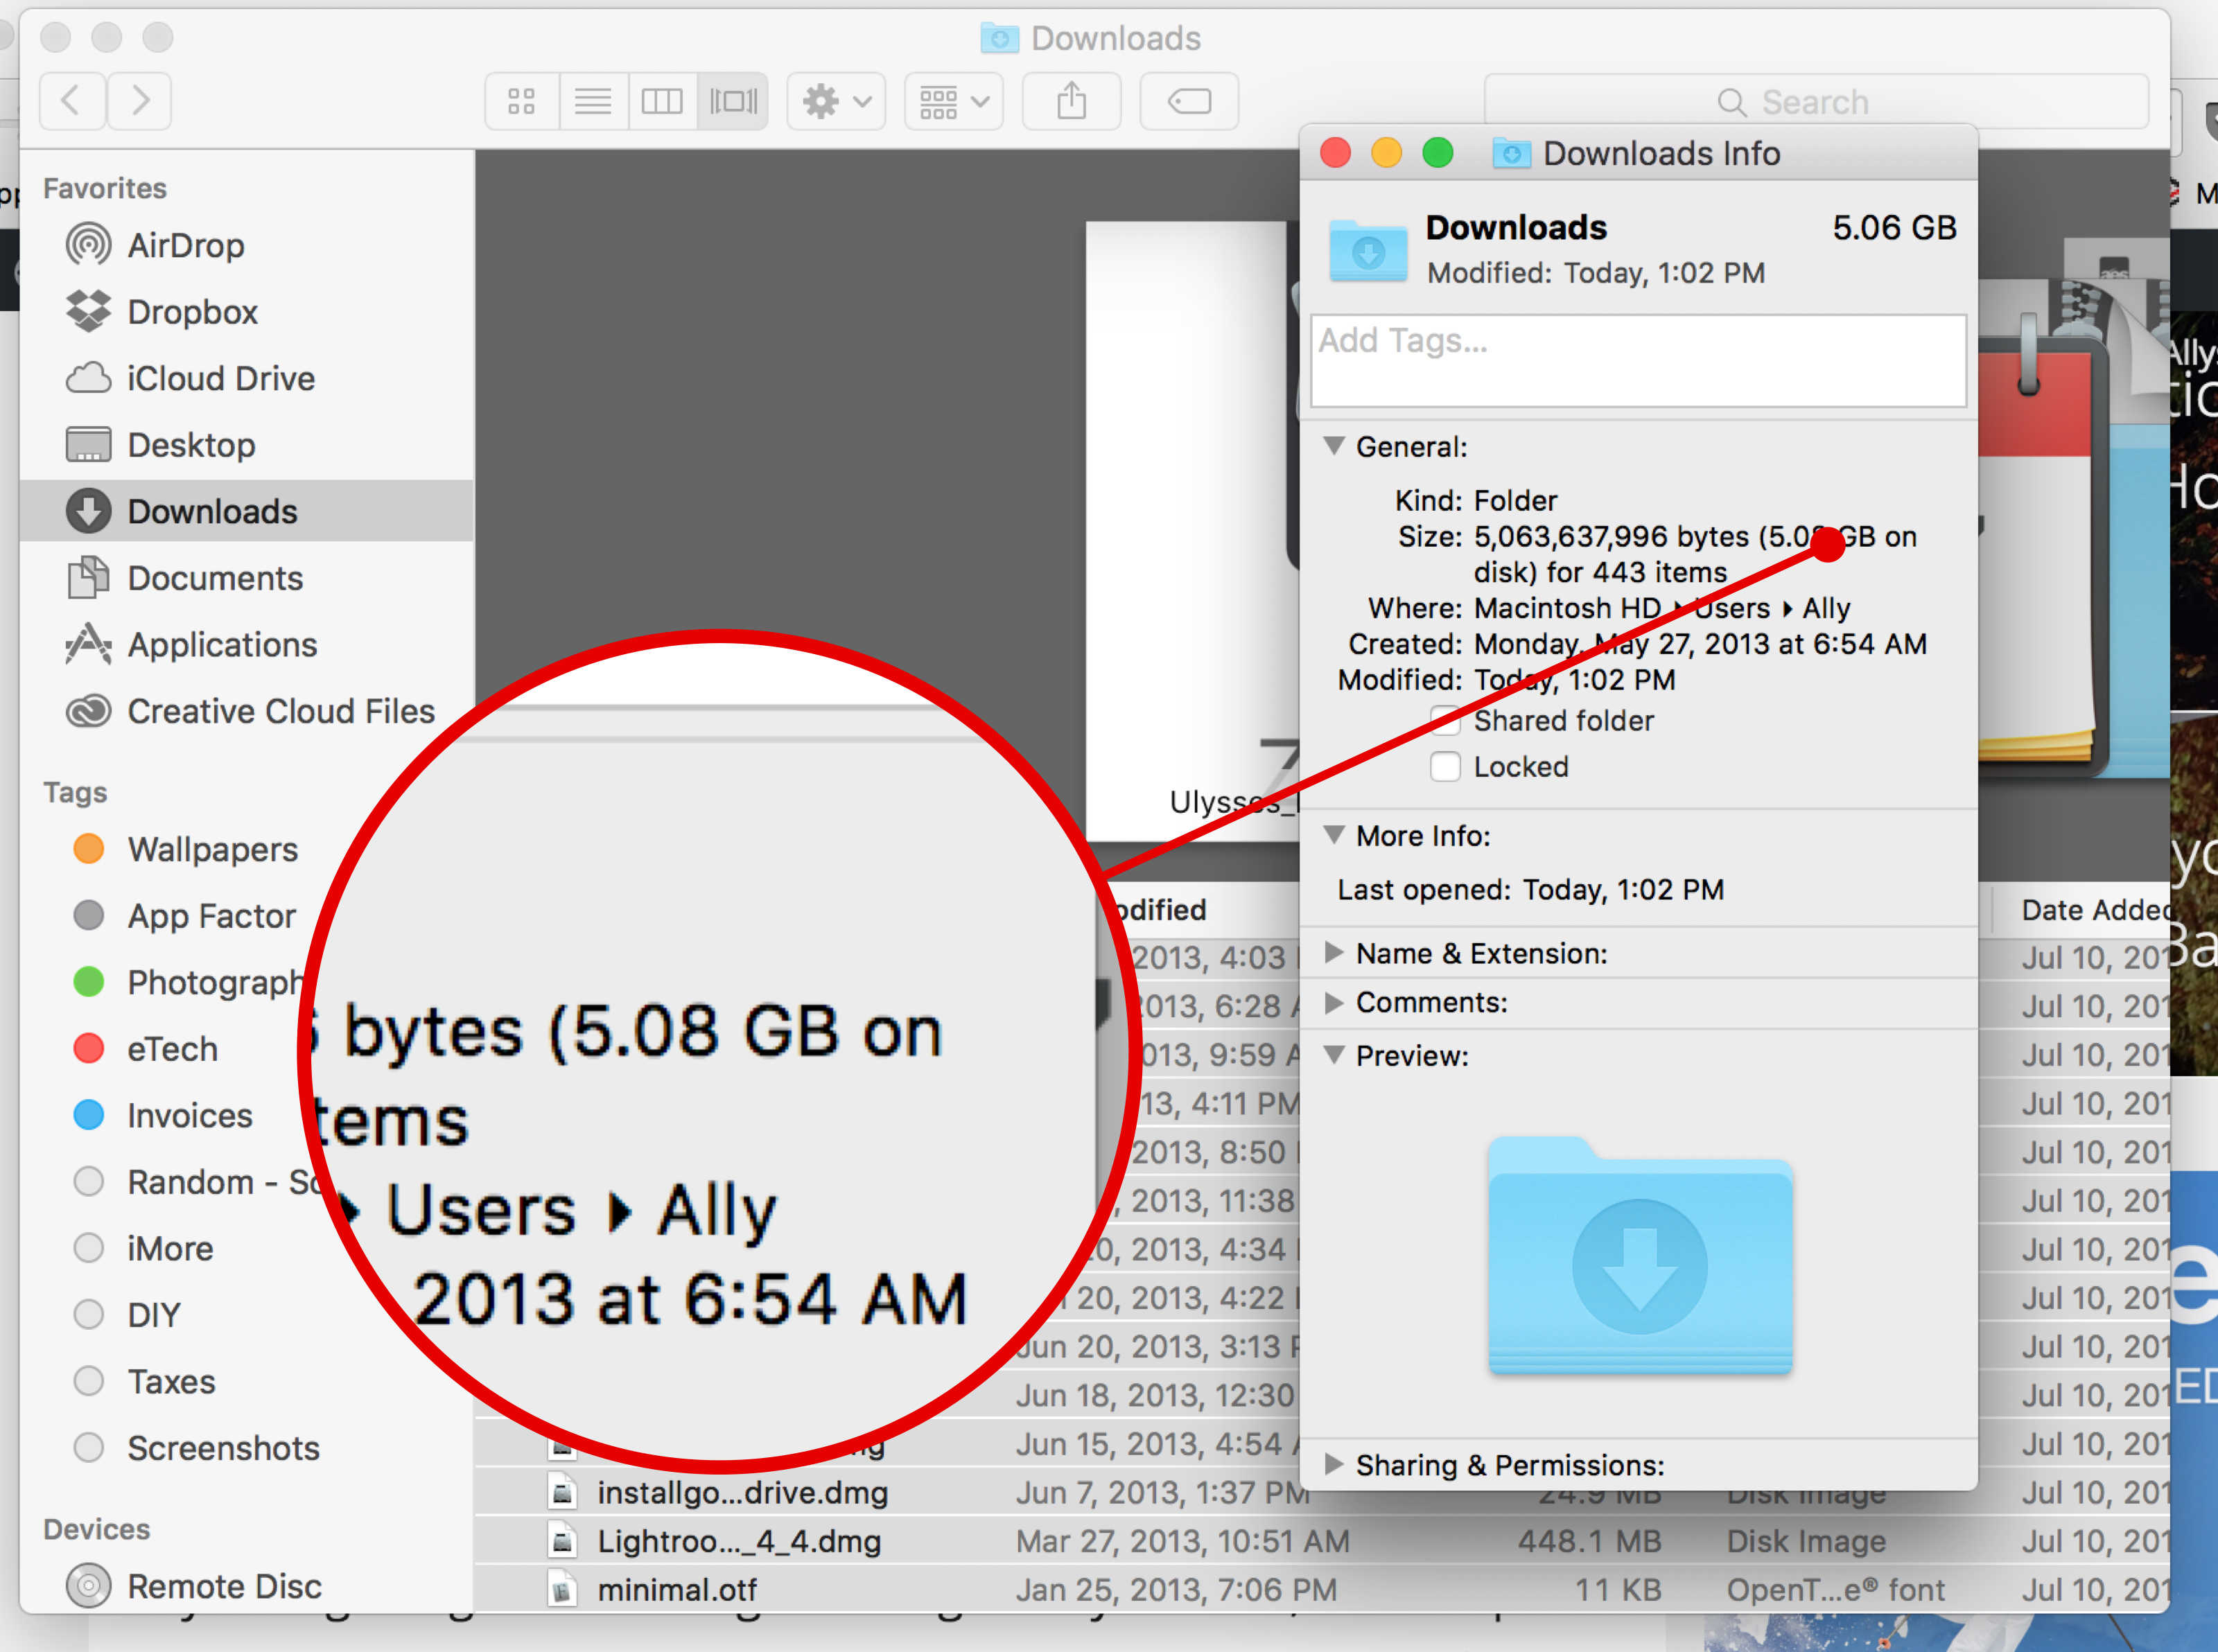Open the Documents folder in sidebar
The height and width of the screenshot is (1652, 2218).
(x=214, y=578)
